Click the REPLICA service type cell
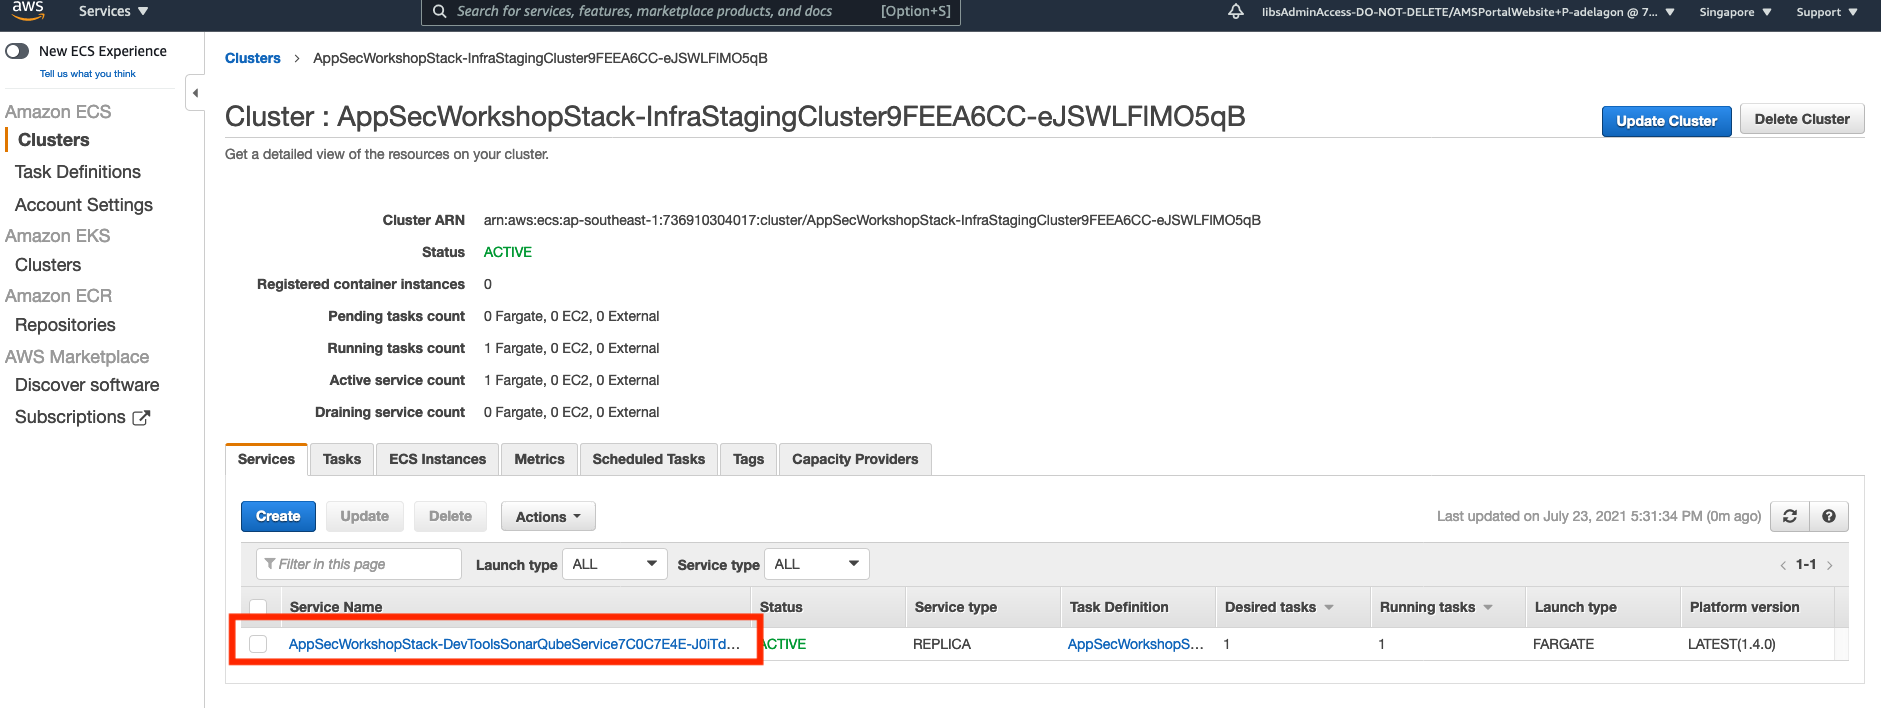 pyautogui.click(x=942, y=644)
